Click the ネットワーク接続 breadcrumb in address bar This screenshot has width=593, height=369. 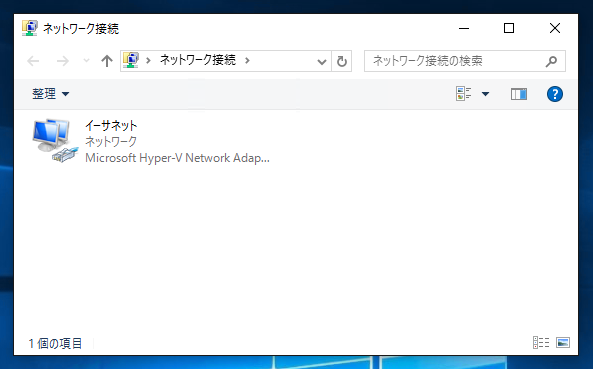click(x=198, y=60)
